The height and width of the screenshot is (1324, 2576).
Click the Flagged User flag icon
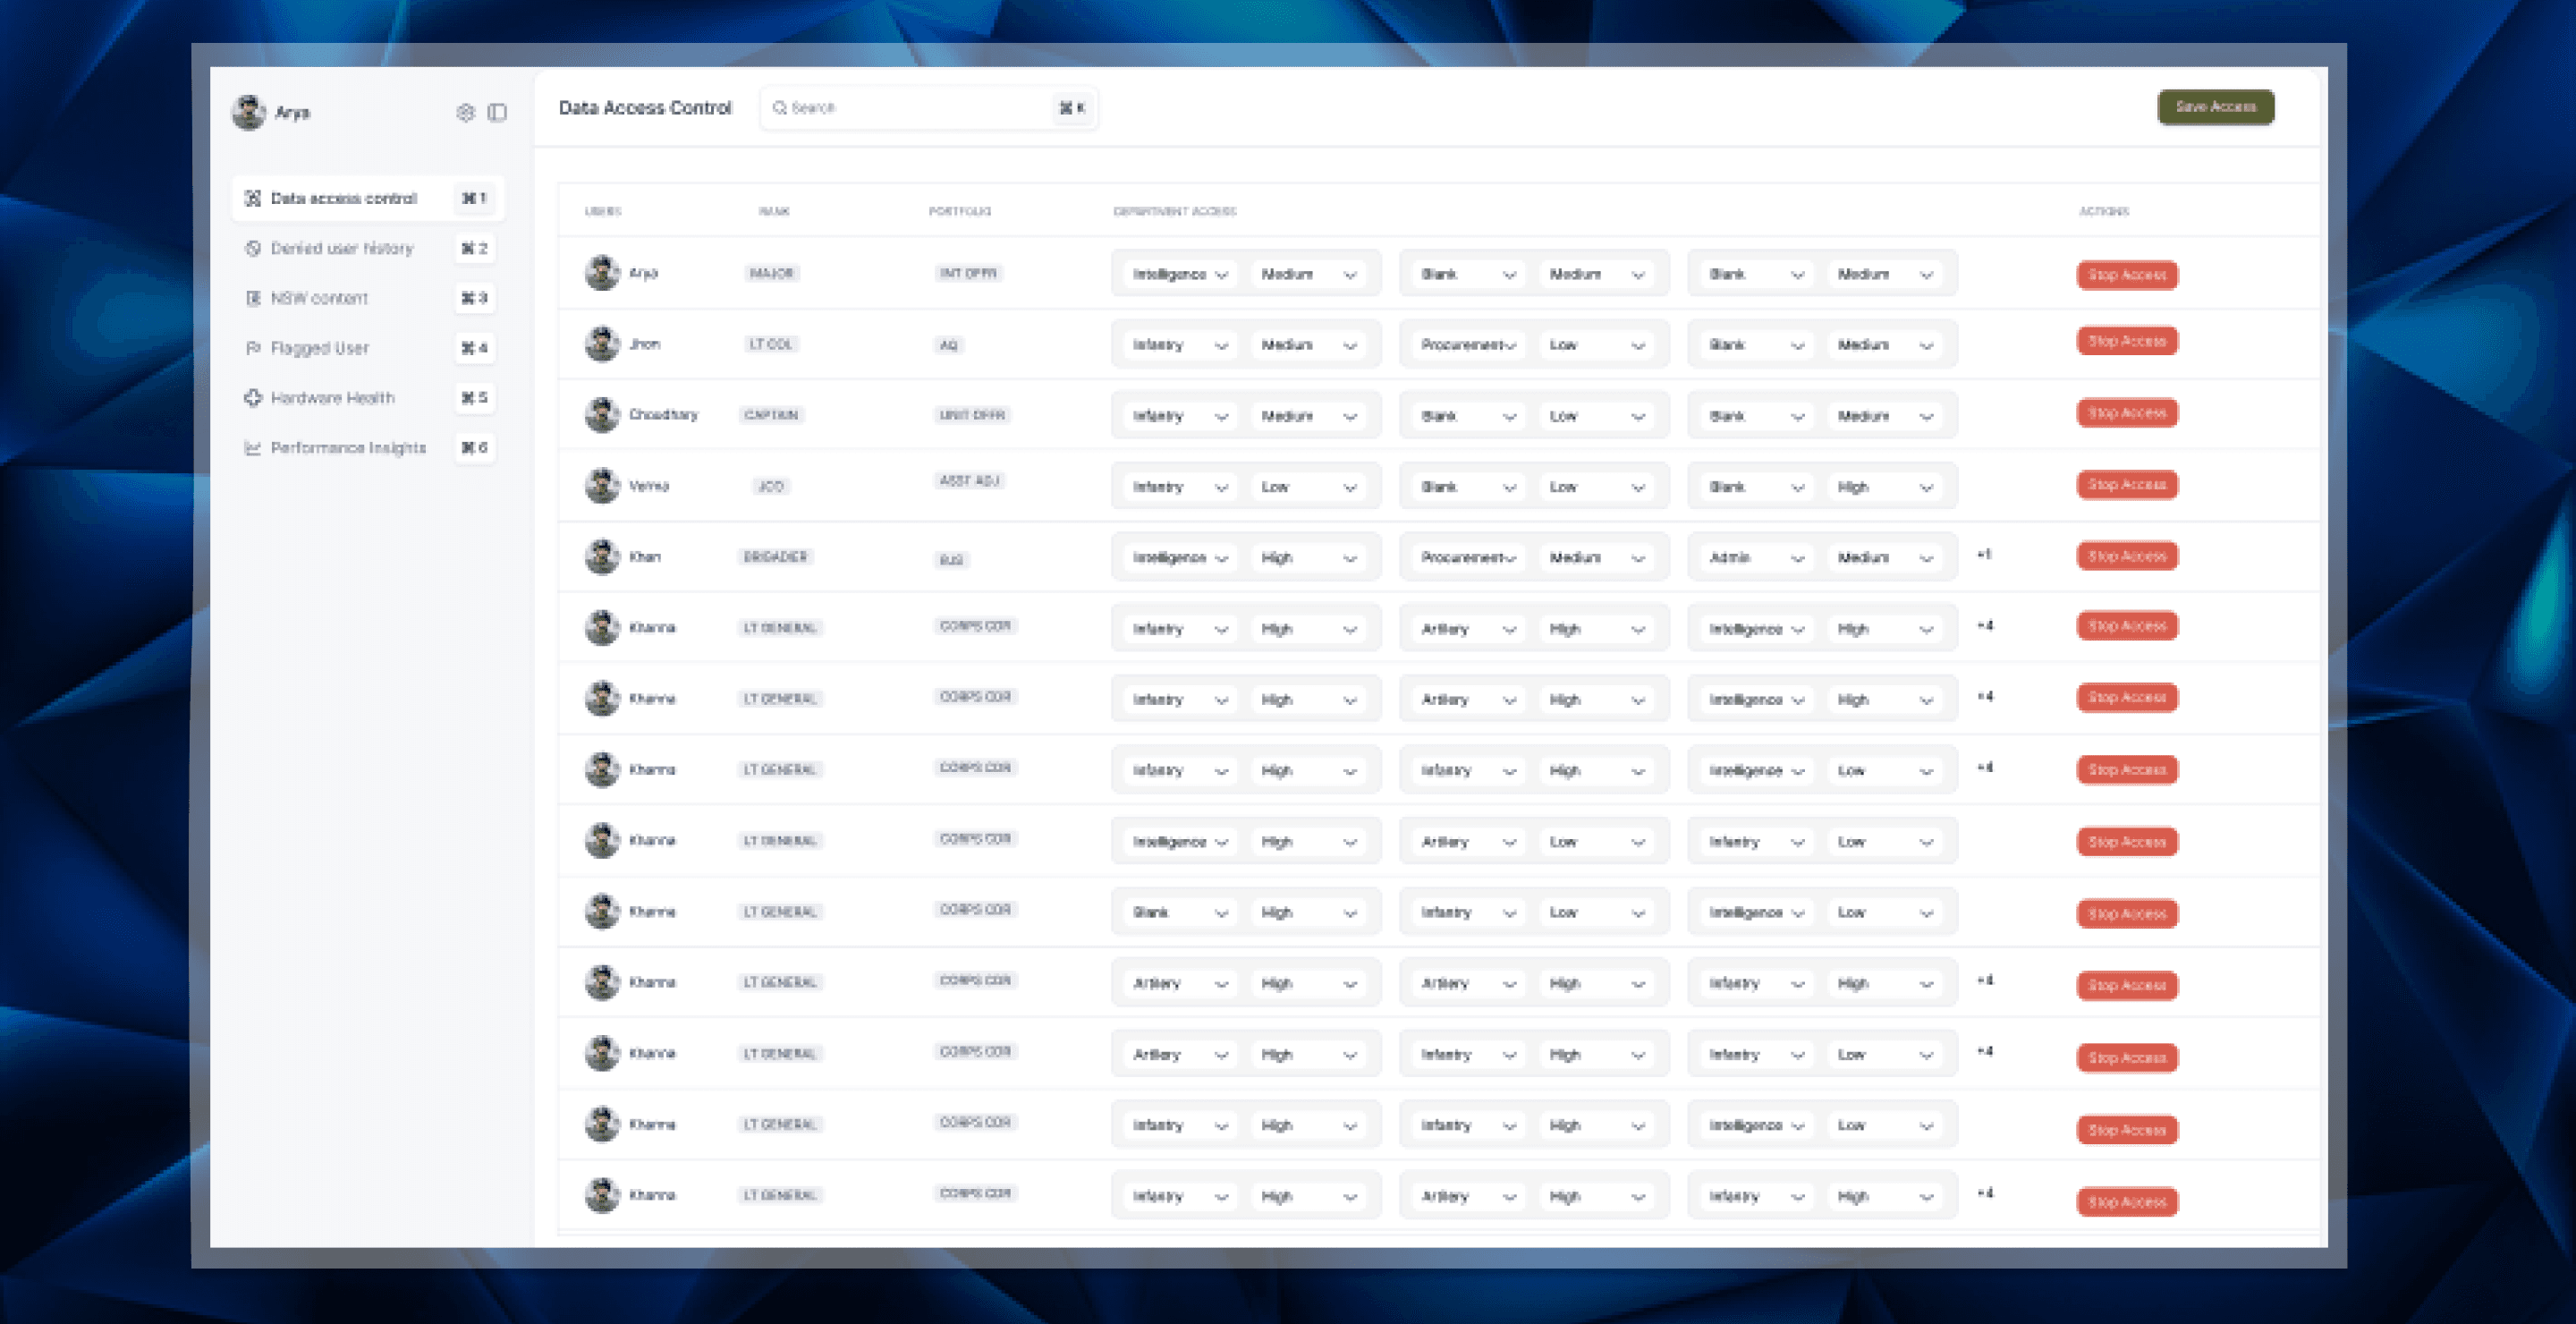coord(253,348)
